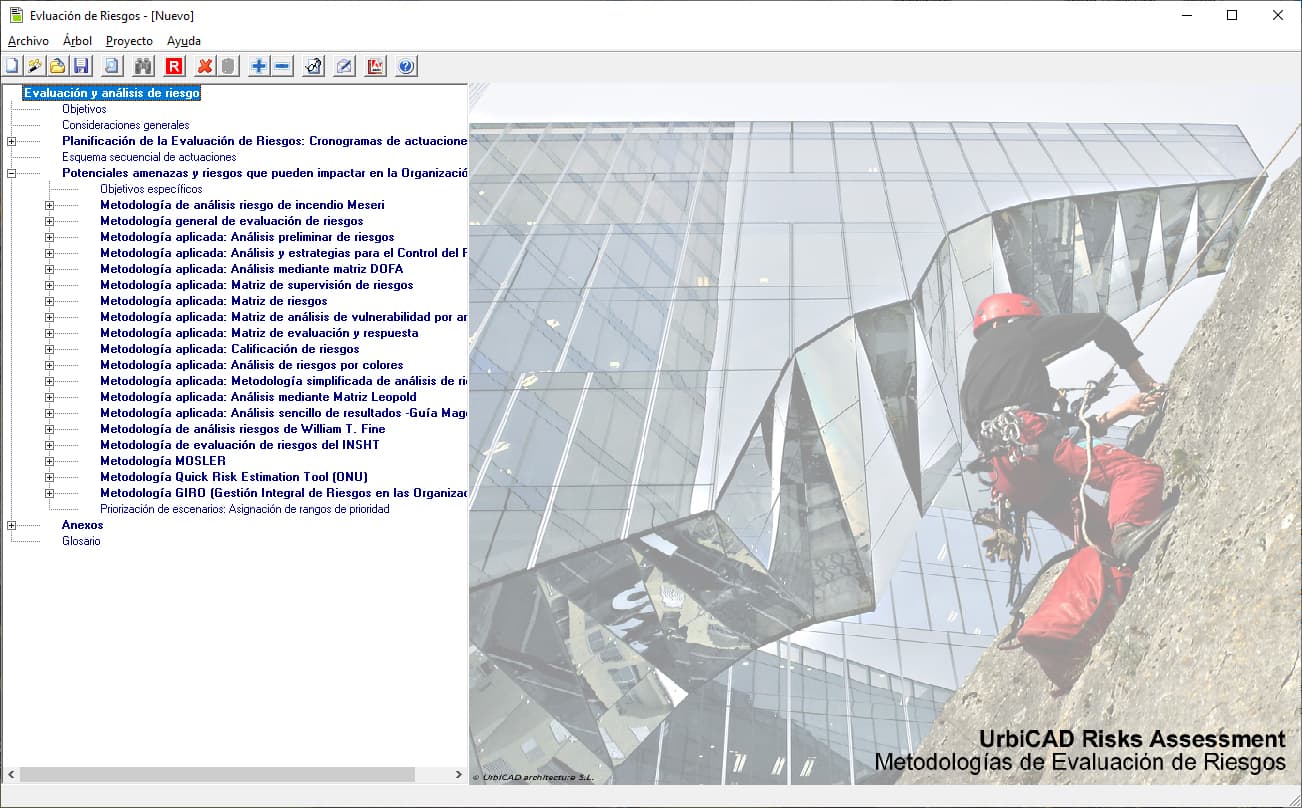Select Esquema secuencial de actuaciones item
Image resolution: width=1302 pixels, height=808 pixels.
(149, 157)
